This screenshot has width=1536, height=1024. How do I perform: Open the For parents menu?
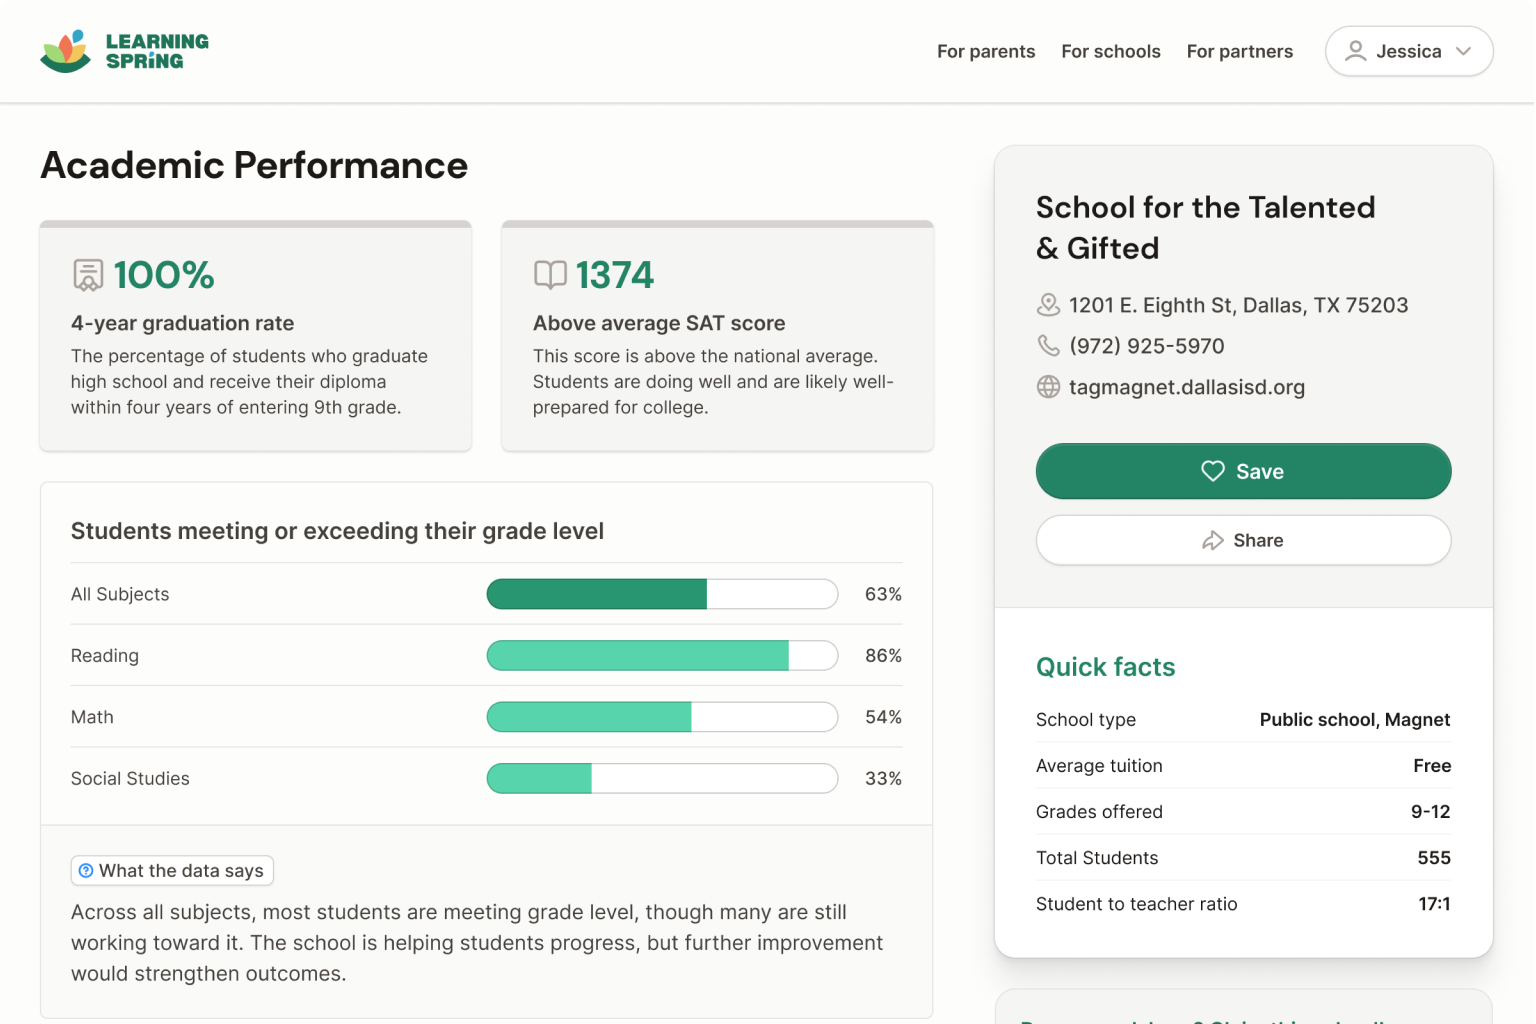(985, 51)
